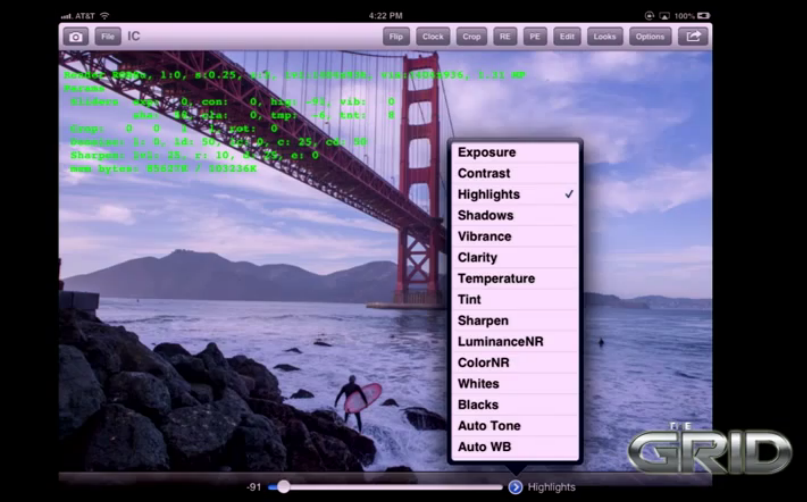Click the blue arrow next to Highlights
The image size is (807, 502).
[x=515, y=487]
